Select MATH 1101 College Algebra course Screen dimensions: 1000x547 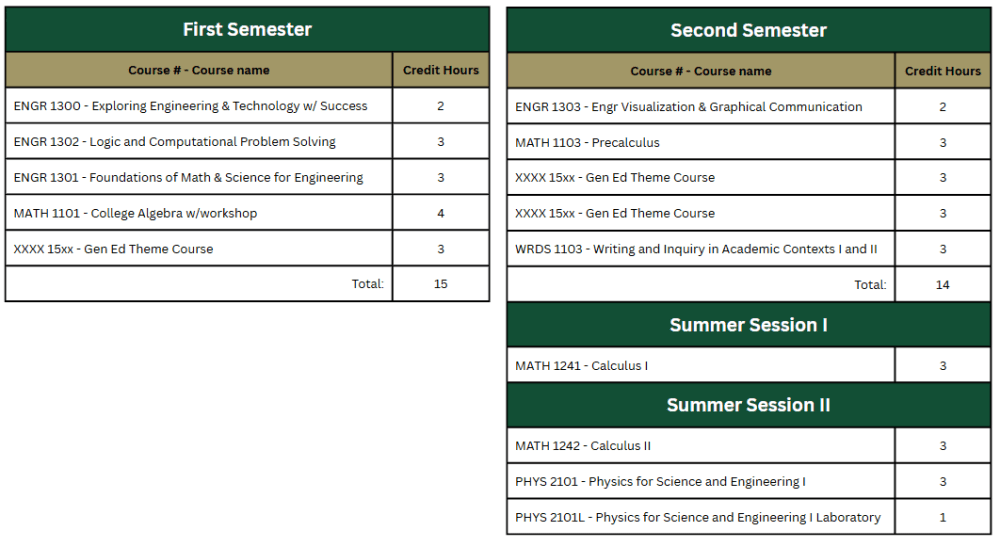point(136,213)
